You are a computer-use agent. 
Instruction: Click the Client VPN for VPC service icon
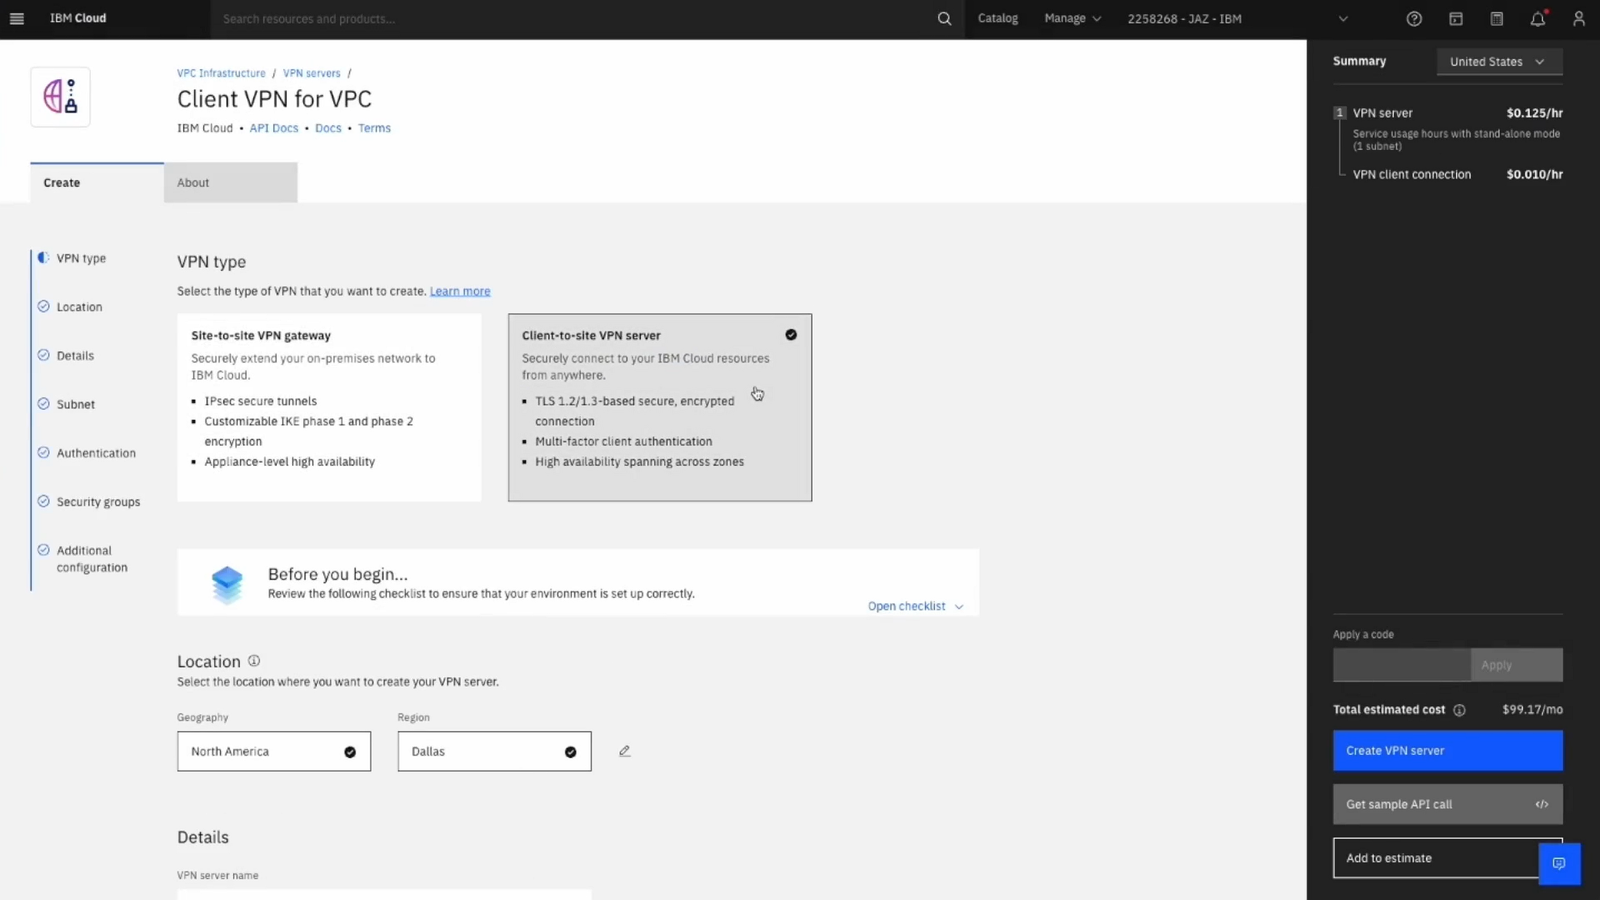pyautogui.click(x=60, y=97)
